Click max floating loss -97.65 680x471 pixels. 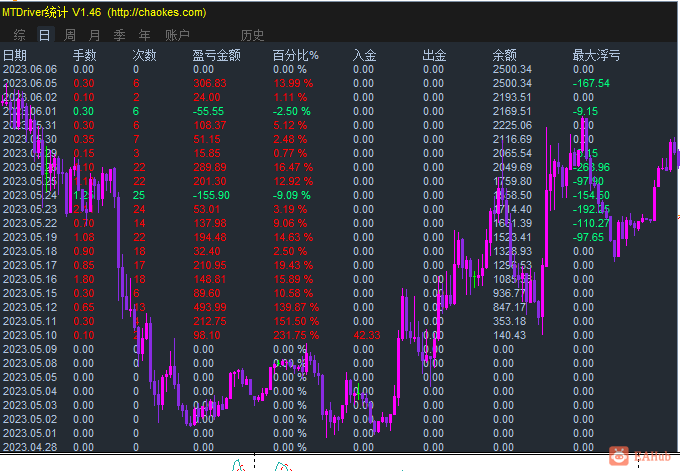(588, 237)
